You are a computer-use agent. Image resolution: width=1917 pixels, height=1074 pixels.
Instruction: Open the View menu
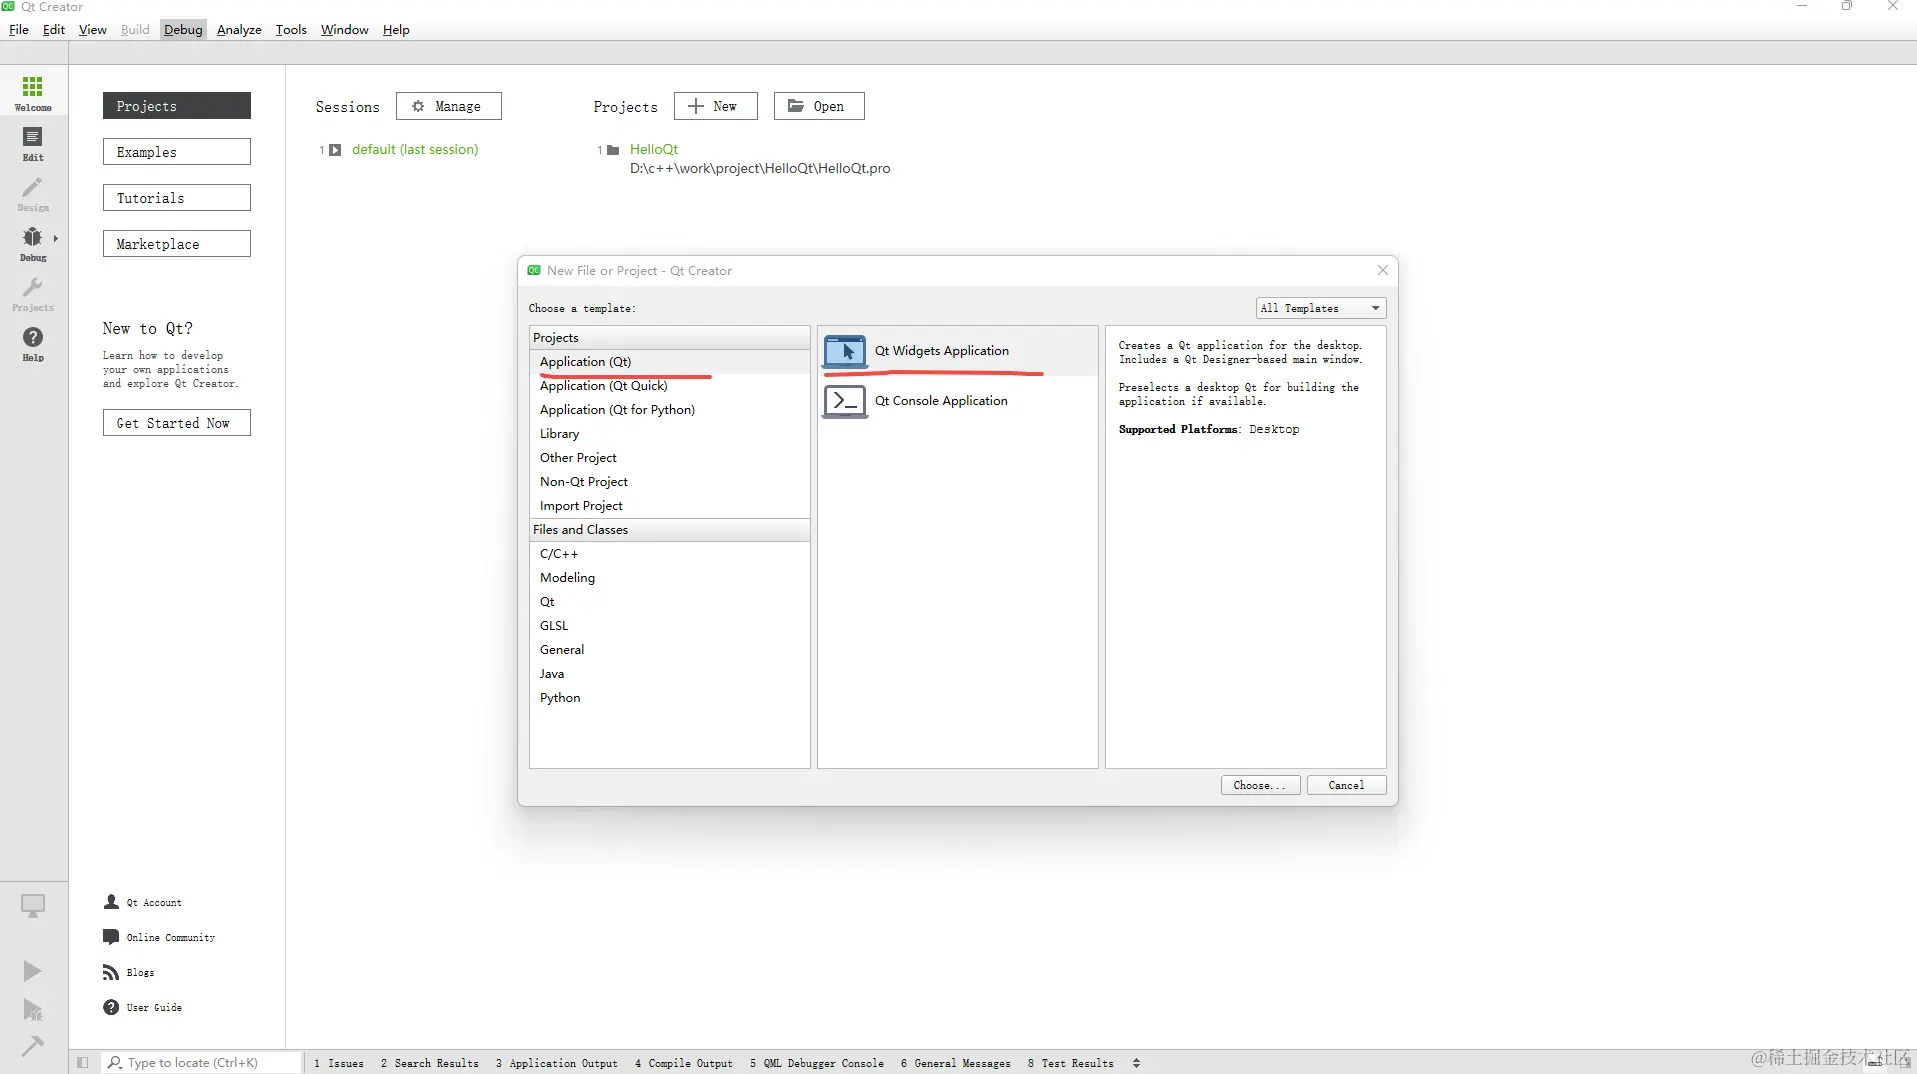[x=93, y=29]
